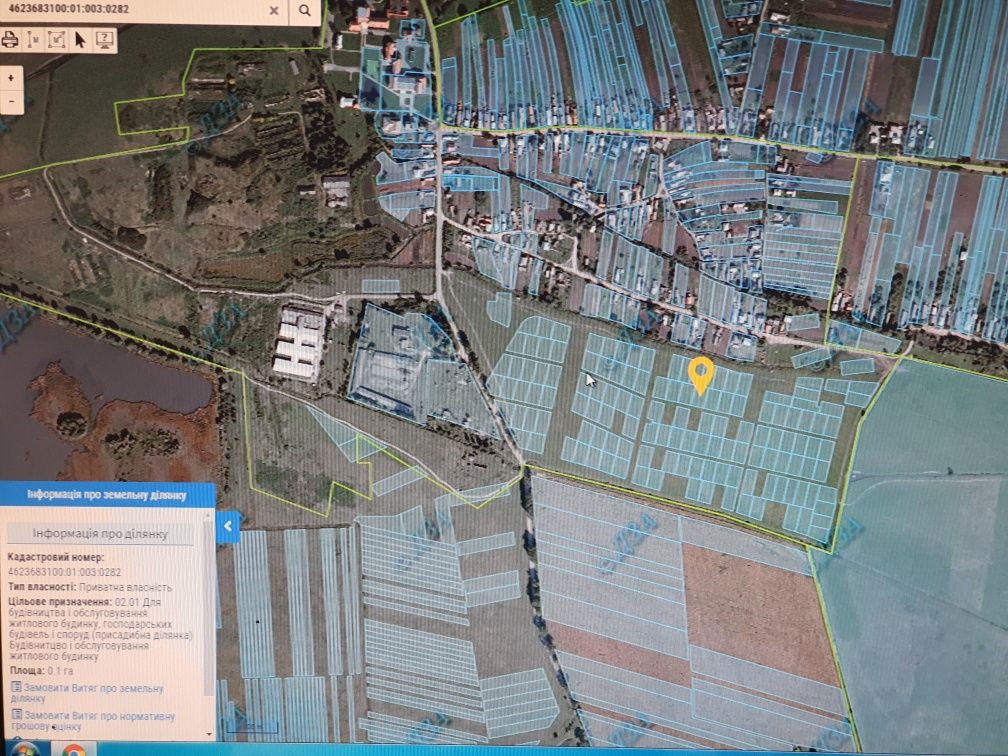Open 'Замовити Витяг про земельну ділянку' link
Image resolution: width=1008 pixels, height=756 pixels.
coord(87,692)
